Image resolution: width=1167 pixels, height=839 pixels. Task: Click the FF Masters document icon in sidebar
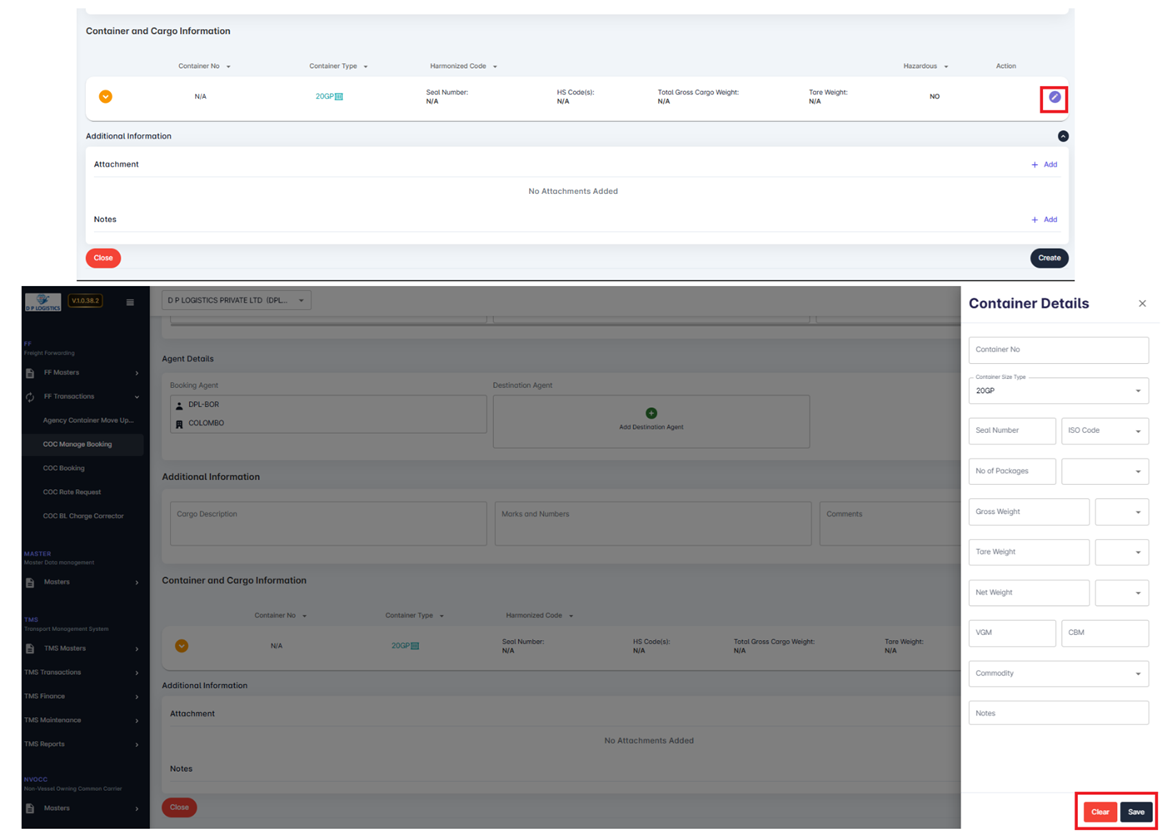tap(30, 373)
